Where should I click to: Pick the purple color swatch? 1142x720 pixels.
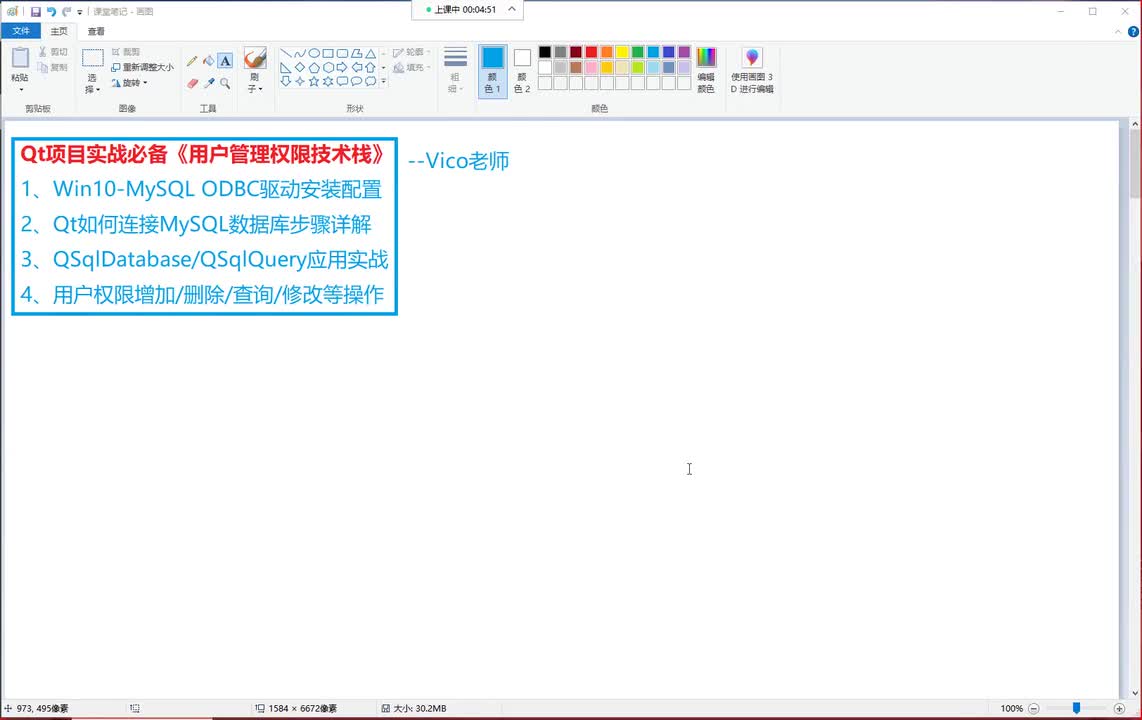(684, 52)
